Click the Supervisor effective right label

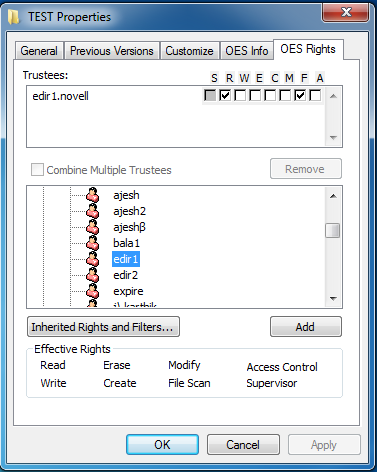271,383
